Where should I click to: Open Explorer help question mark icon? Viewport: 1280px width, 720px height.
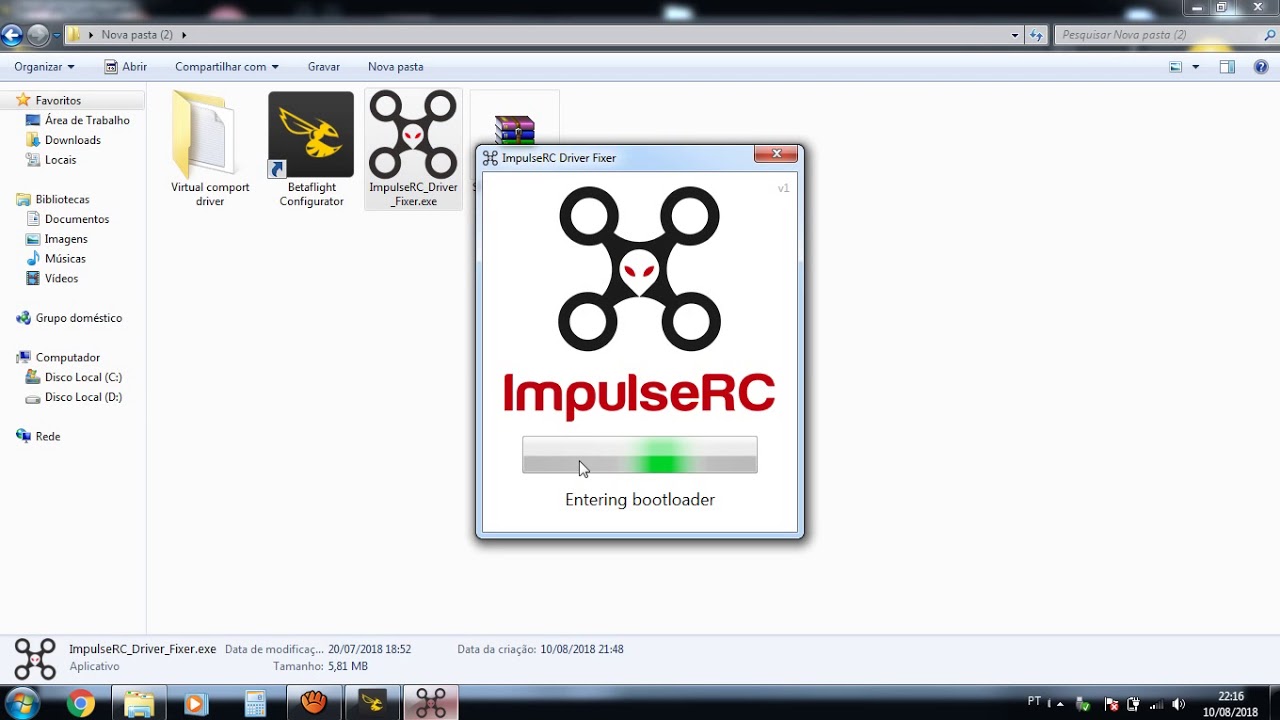[x=1261, y=67]
